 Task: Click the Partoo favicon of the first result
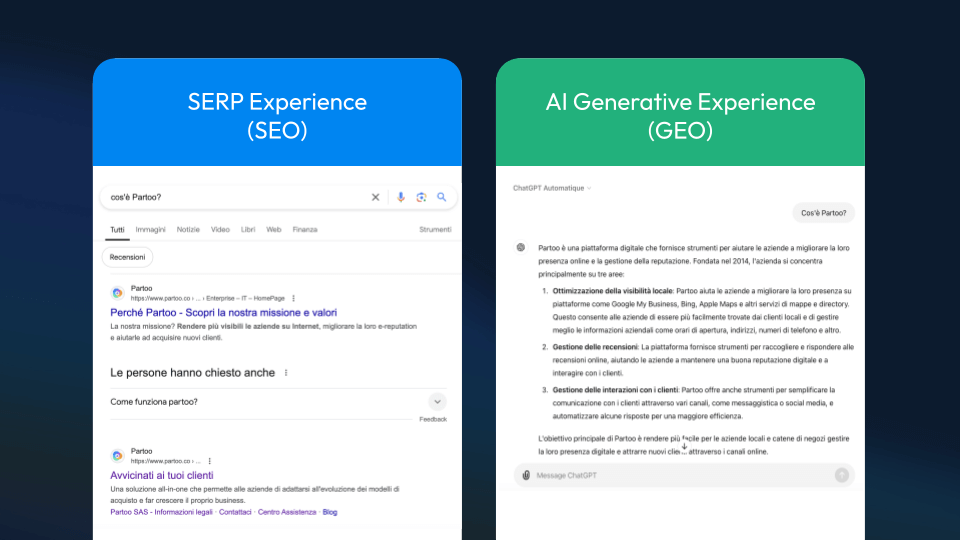(118, 293)
